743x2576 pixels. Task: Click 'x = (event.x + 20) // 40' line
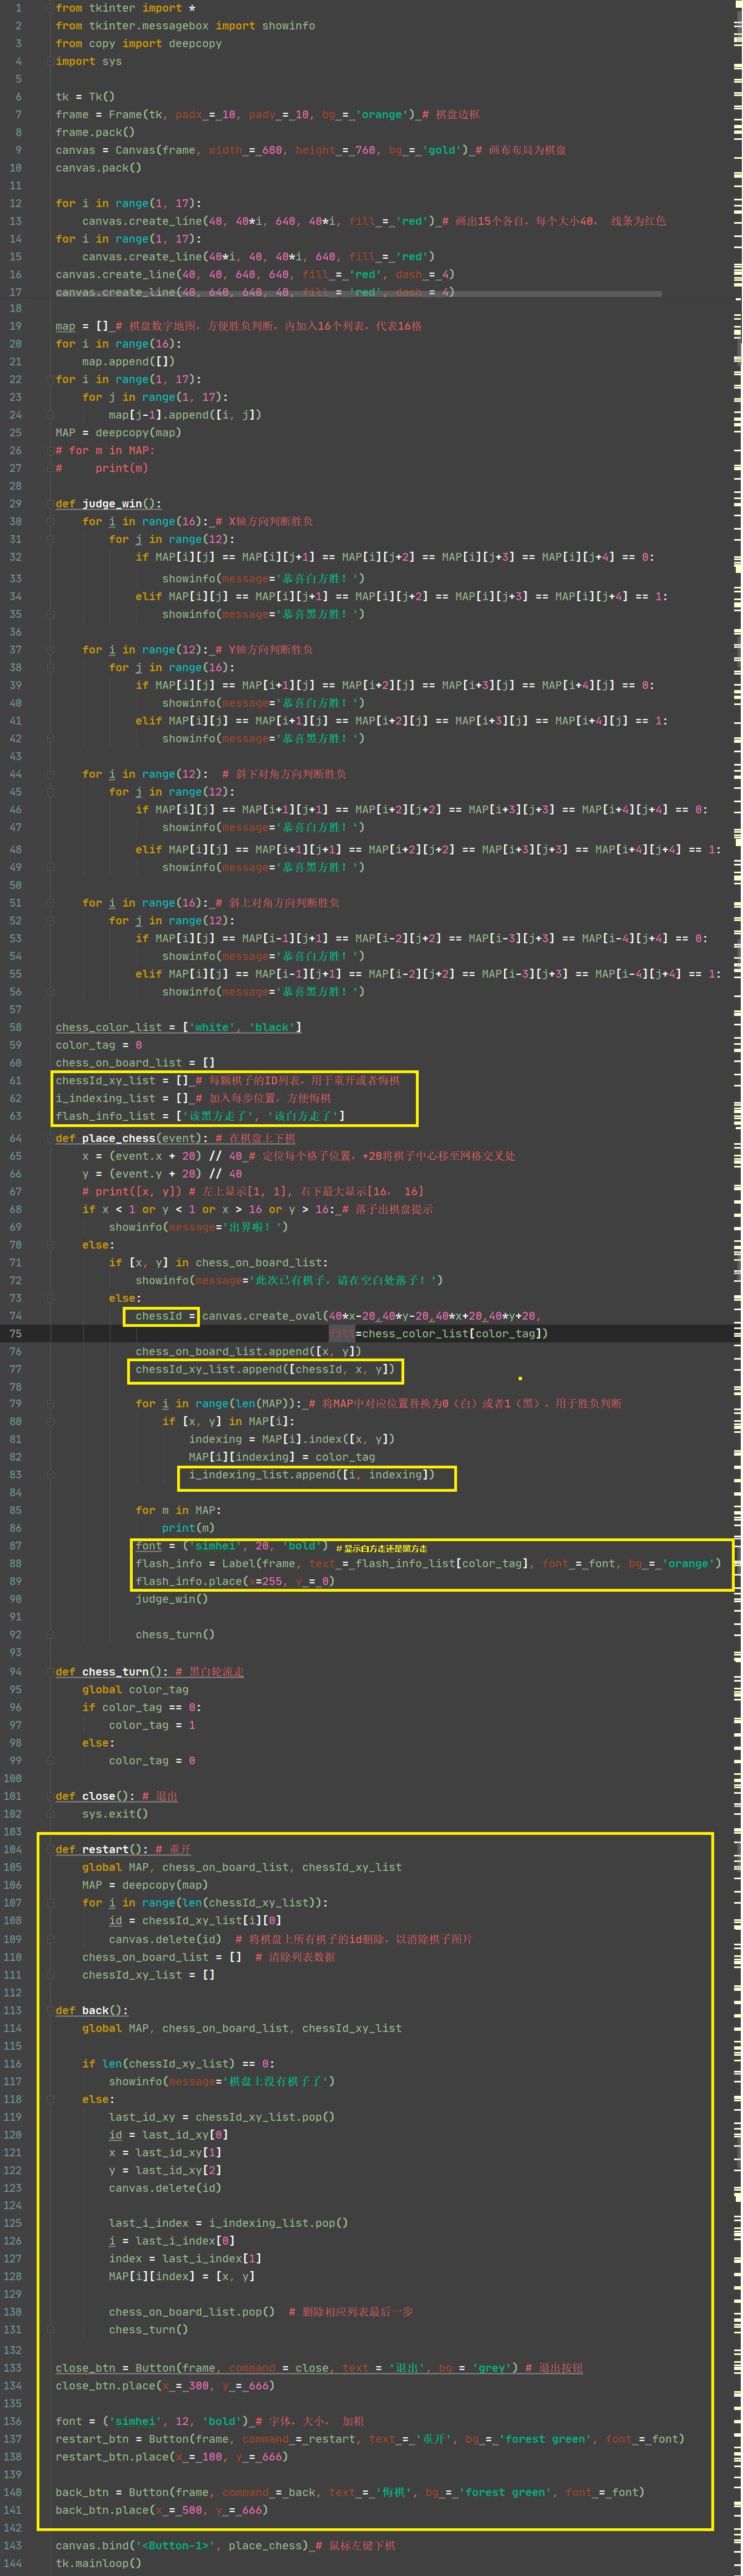[299, 1156]
